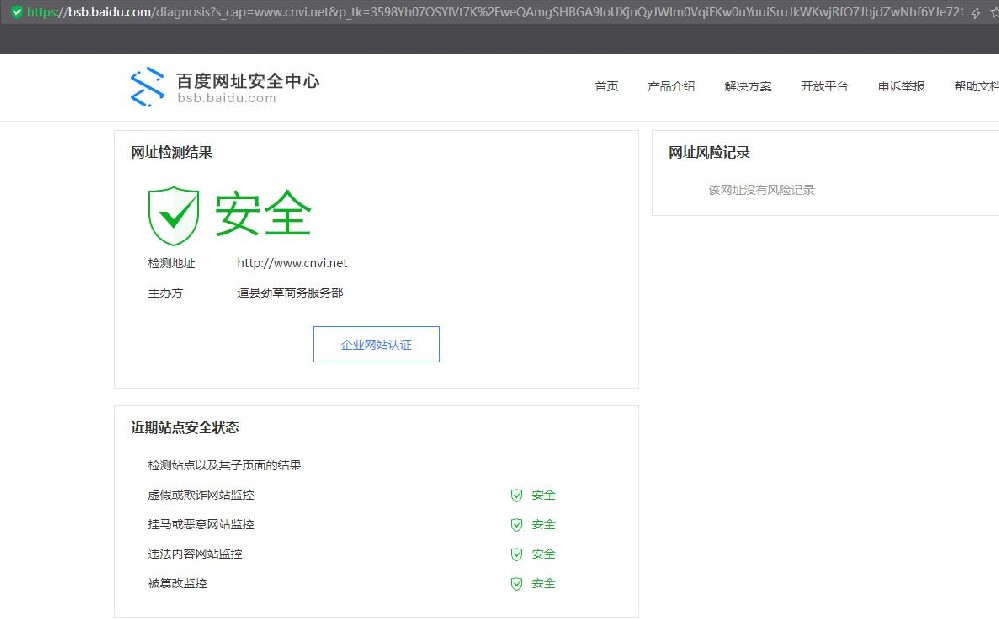The height and width of the screenshot is (619, 999).
Task: Open the 开放平台 navigation item
Action: [824, 86]
